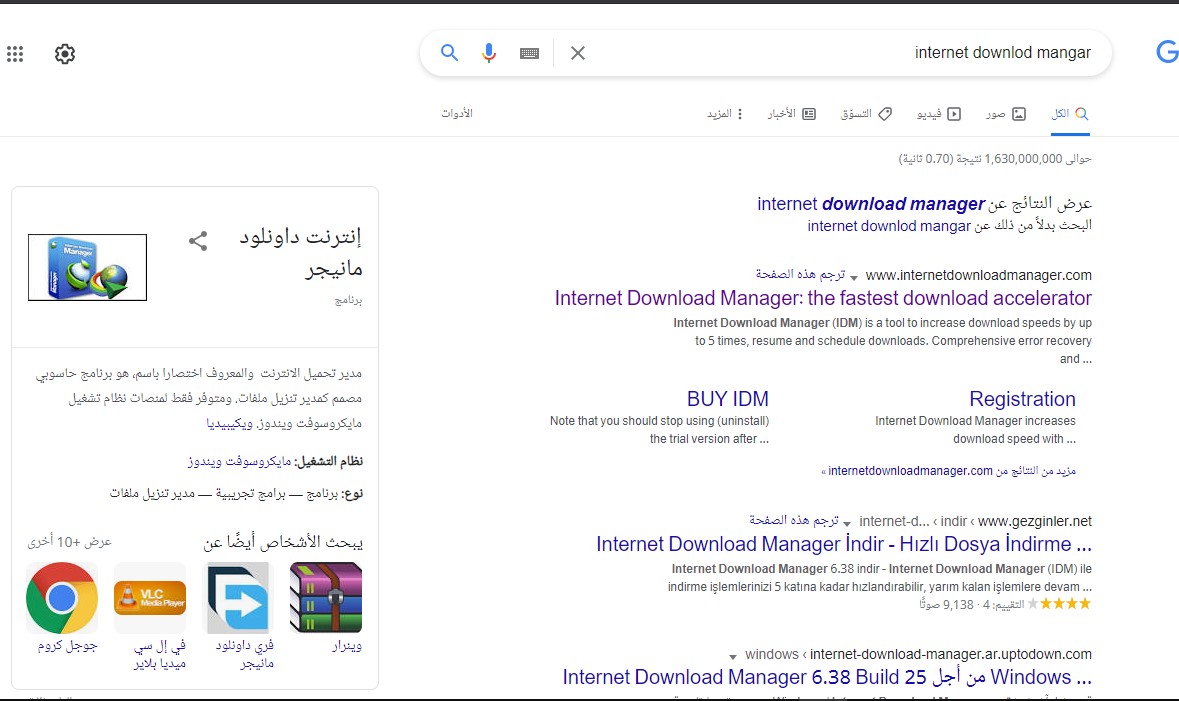Select the الكل (All) results tab

click(x=1070, y=114)
